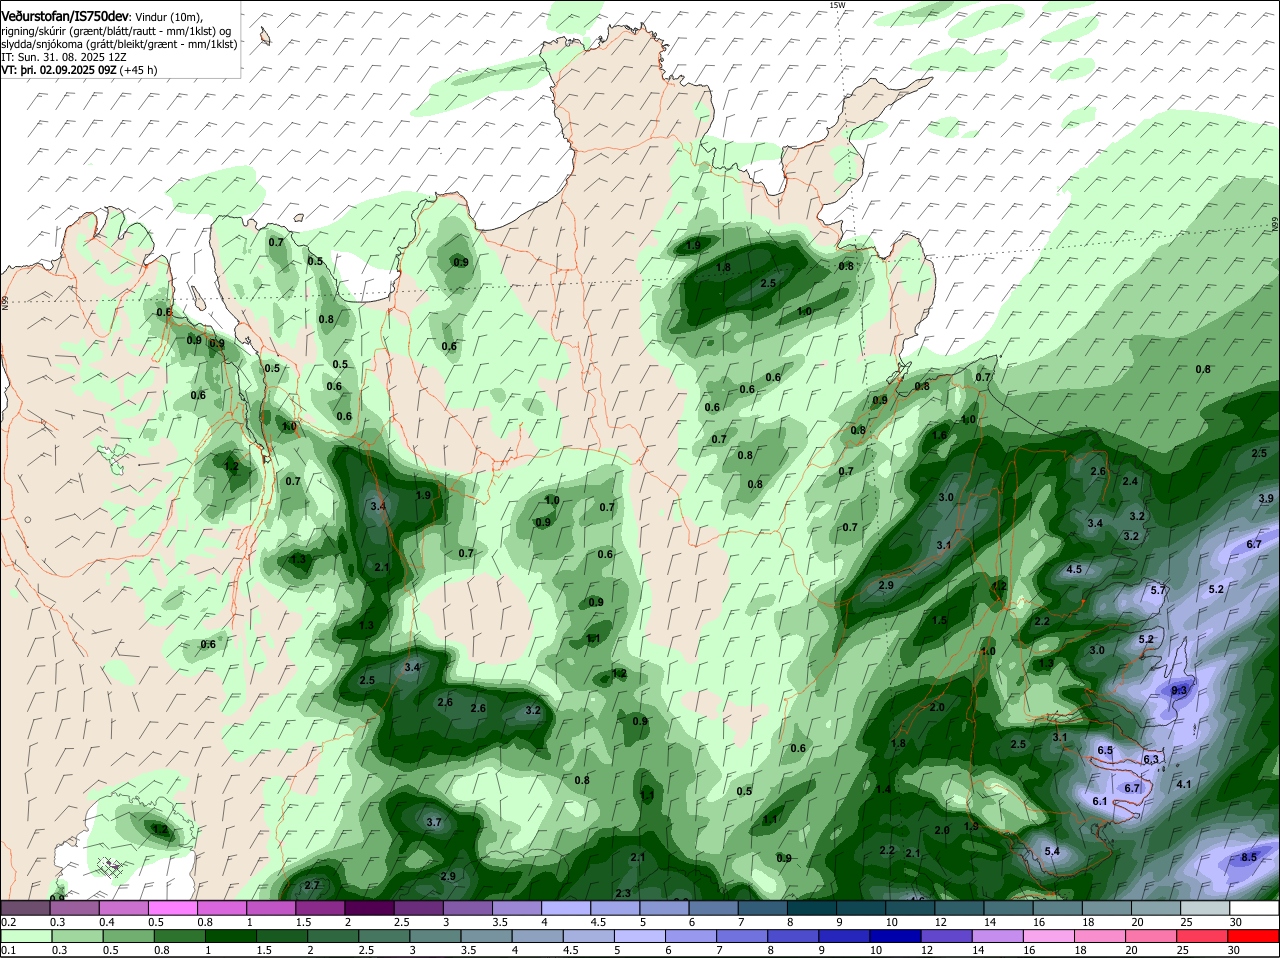Click the 2.7 precipitation value on the map
1280x958 pixels.
click(311, 885)
